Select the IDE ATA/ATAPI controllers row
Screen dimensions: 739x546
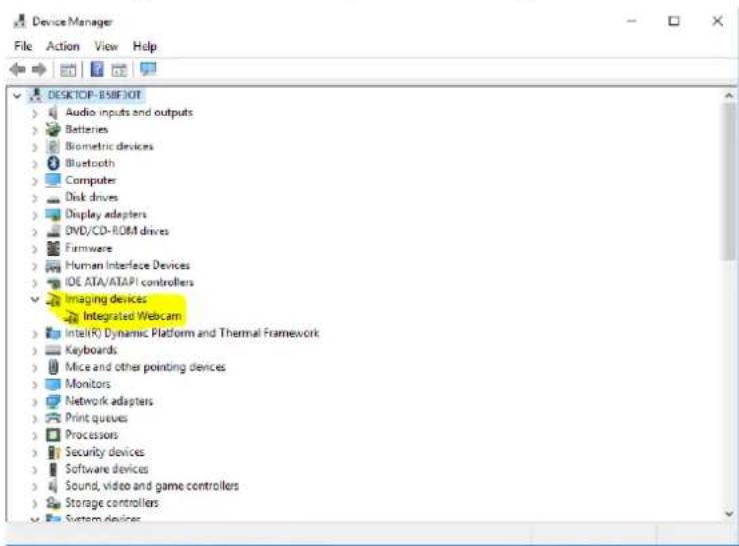point(130,282)
